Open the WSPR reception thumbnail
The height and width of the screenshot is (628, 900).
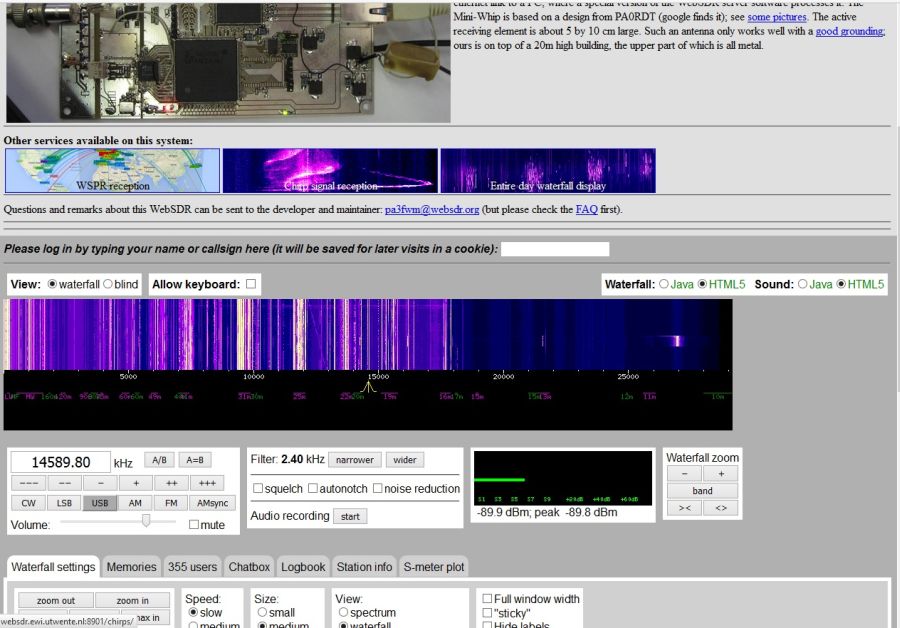(112, 171)
